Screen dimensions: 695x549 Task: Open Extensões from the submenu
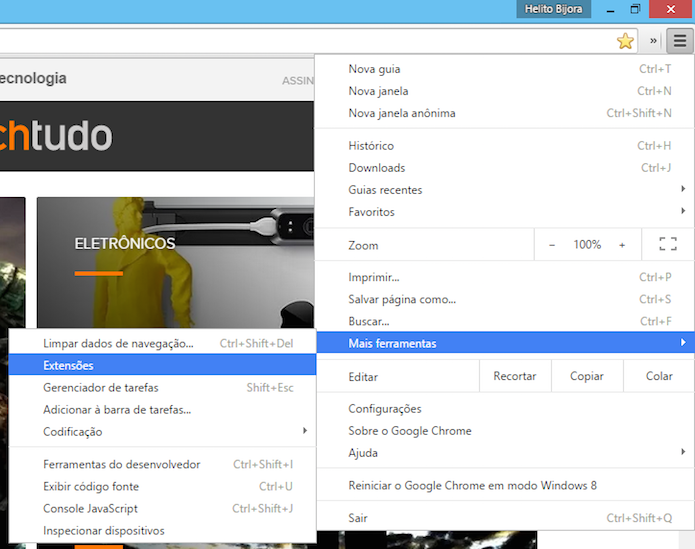[162, 365]
